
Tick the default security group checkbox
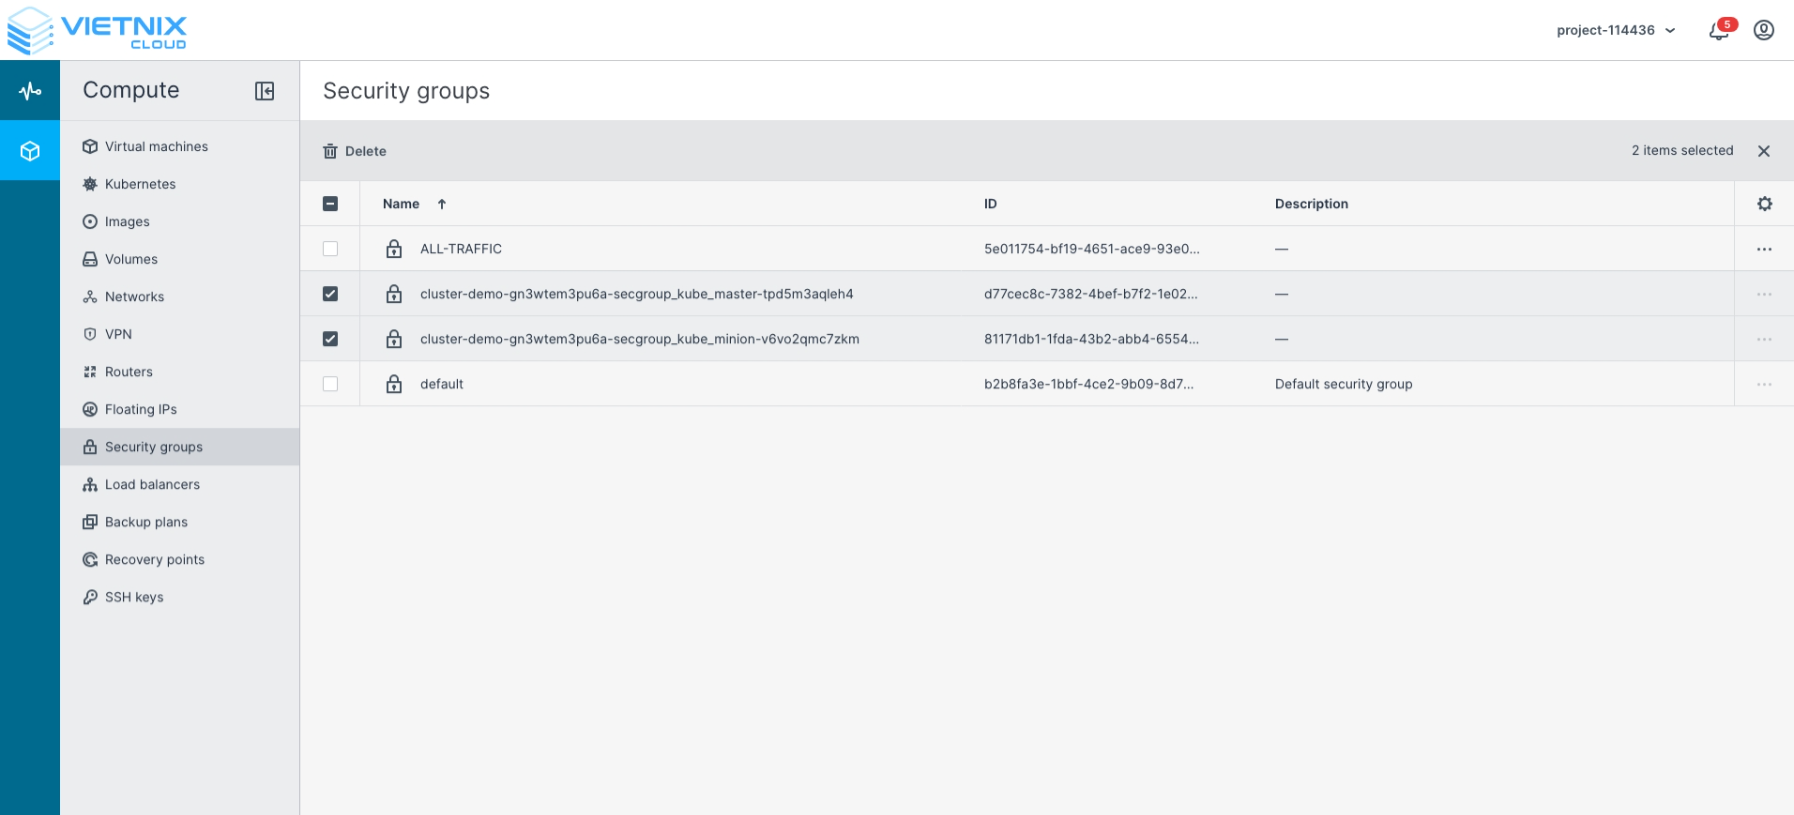click(330, 384)
